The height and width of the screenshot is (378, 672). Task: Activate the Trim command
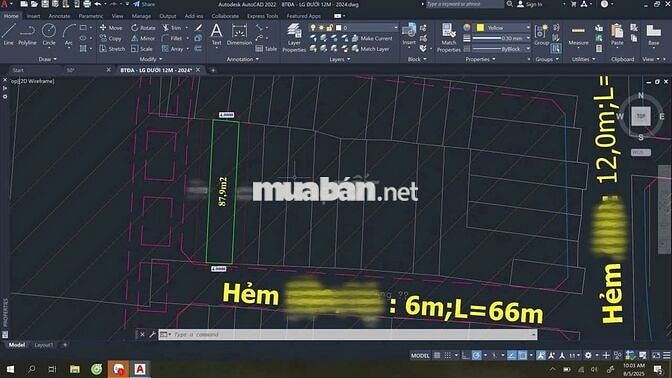click(x=171, y=27)
